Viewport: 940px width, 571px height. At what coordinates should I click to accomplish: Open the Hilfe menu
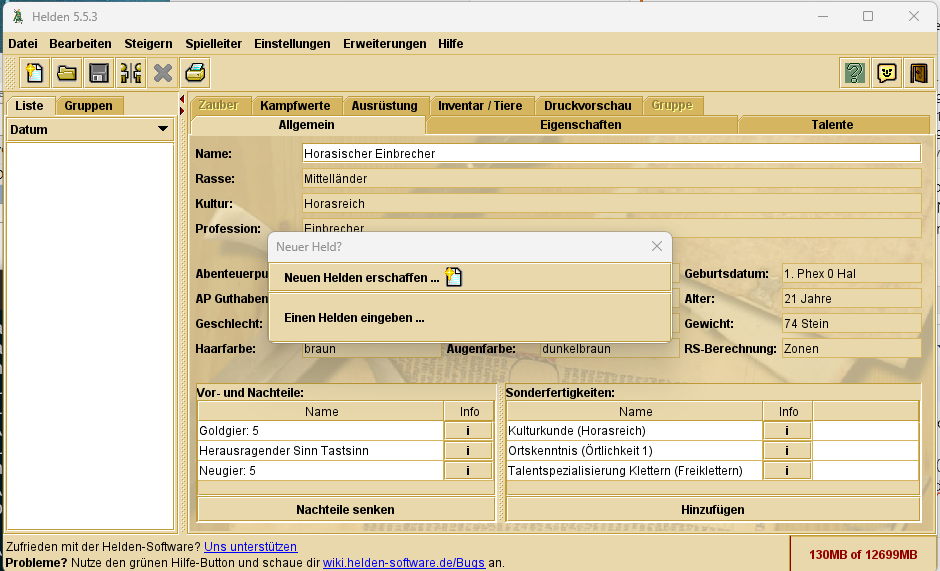click(450, 44)
